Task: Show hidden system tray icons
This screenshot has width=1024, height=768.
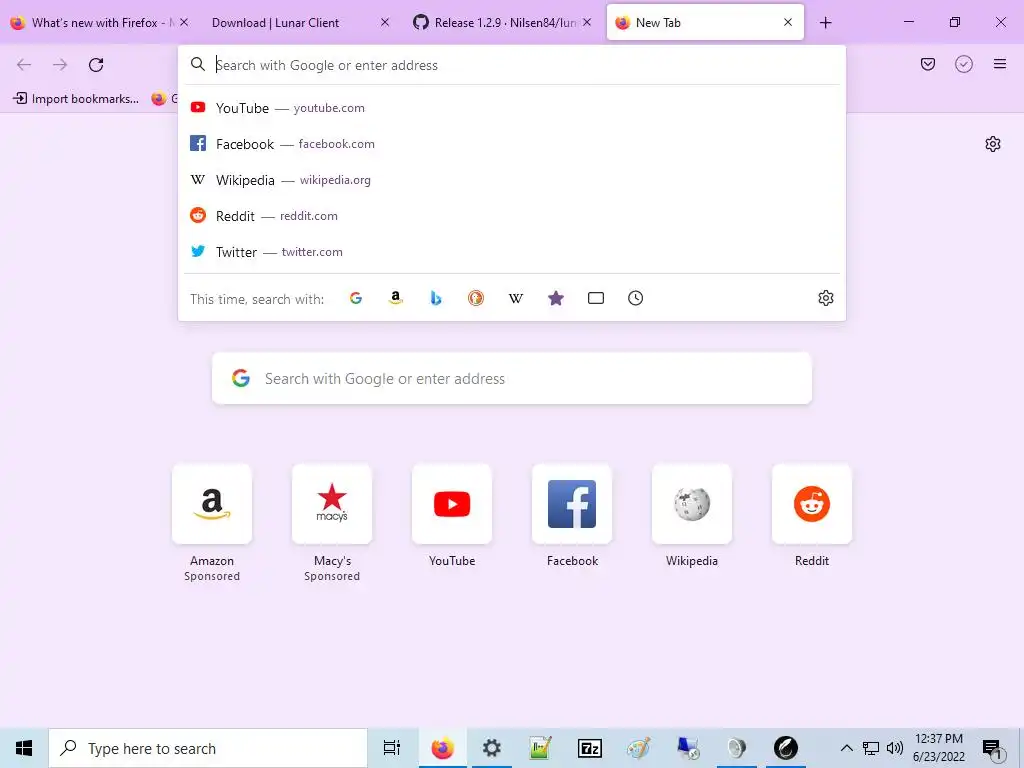Action: coord(846,748)
